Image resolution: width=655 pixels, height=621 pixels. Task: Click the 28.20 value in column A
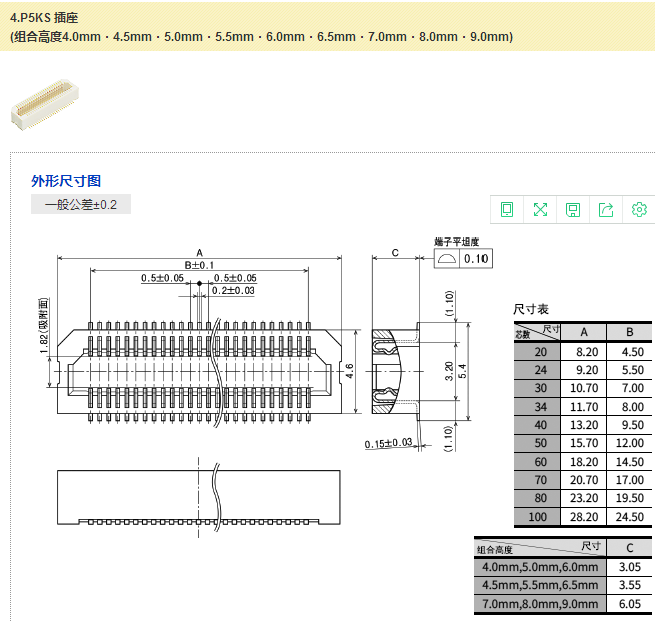pos(586,517)
